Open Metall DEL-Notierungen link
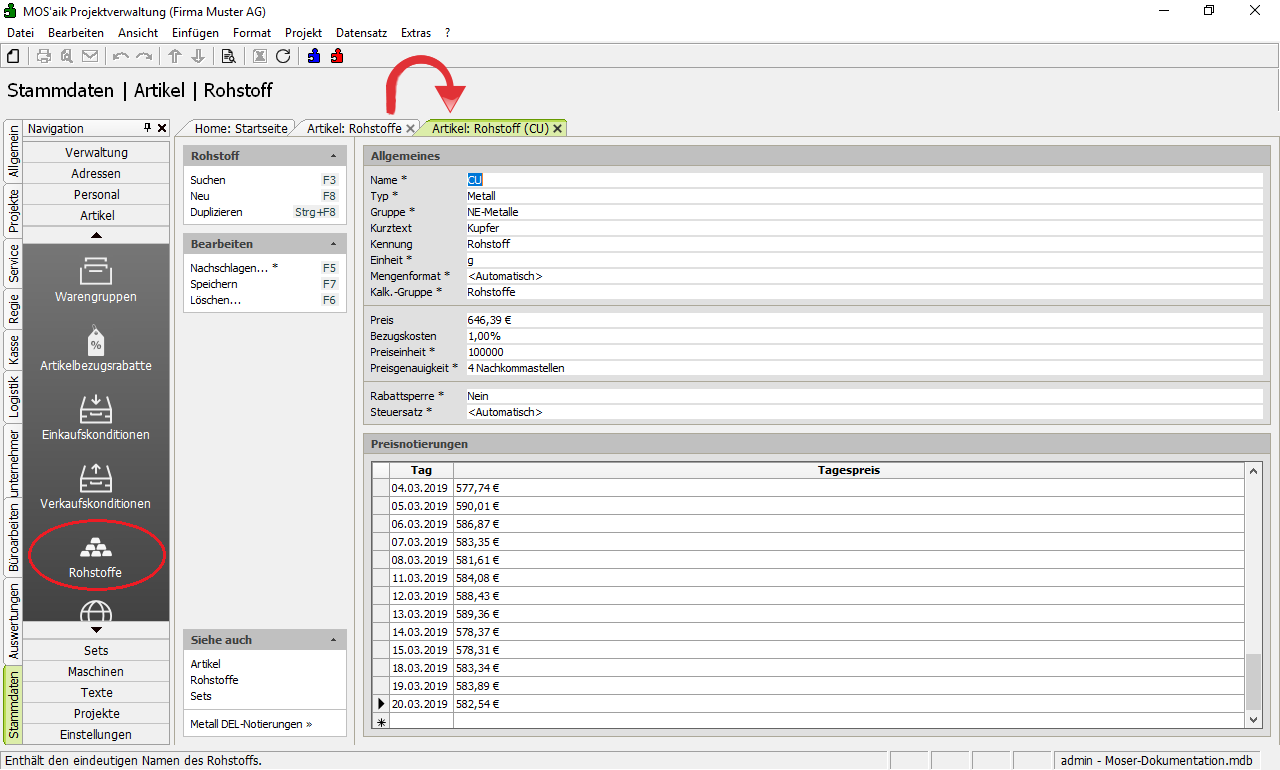Viewport: 1280px width, 770px height. 251,724
